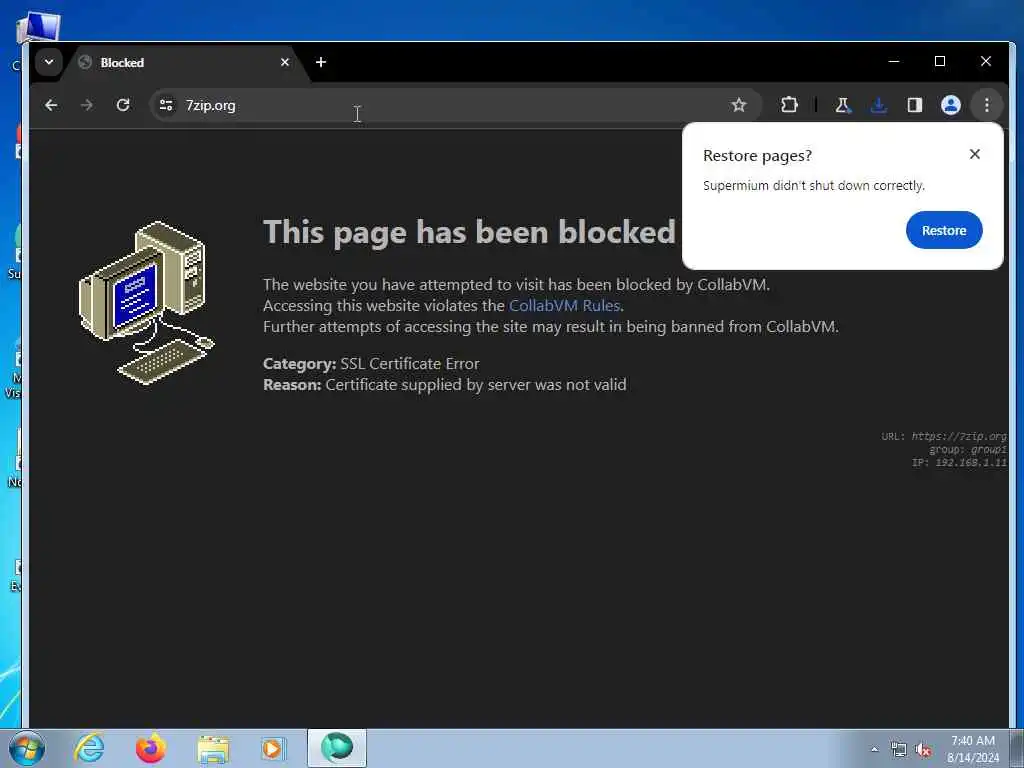Open the CollabVM Rules link
Viewport: 1024px width, 768px height.
tap(564, 306)
